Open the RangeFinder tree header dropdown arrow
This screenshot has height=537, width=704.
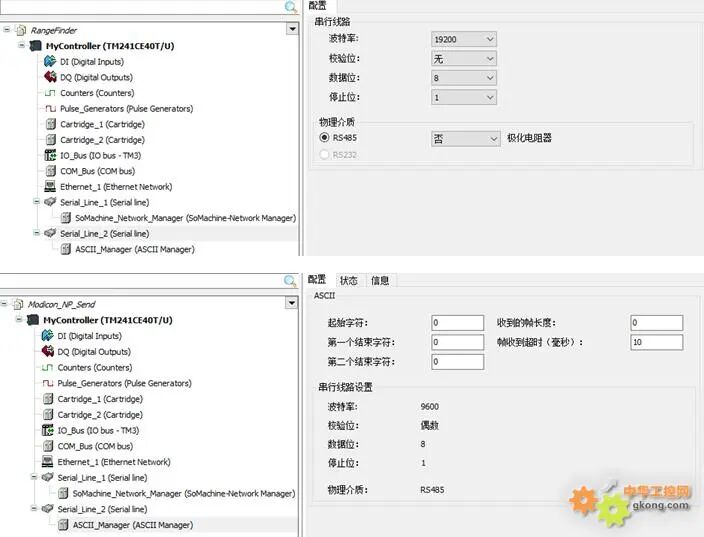292,29
